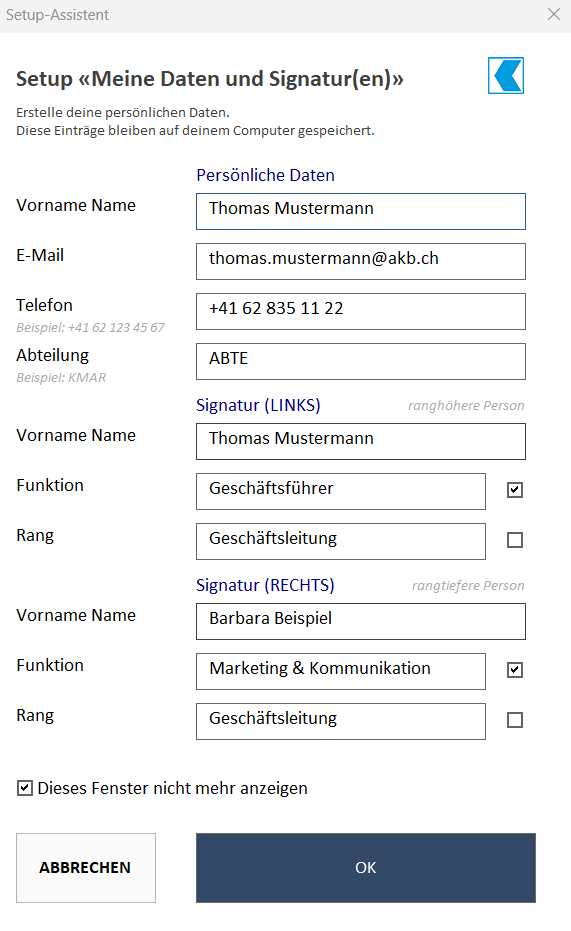Select the Telefon number field
The height and width of the screenshot is (931, 571).
(361, 311)
